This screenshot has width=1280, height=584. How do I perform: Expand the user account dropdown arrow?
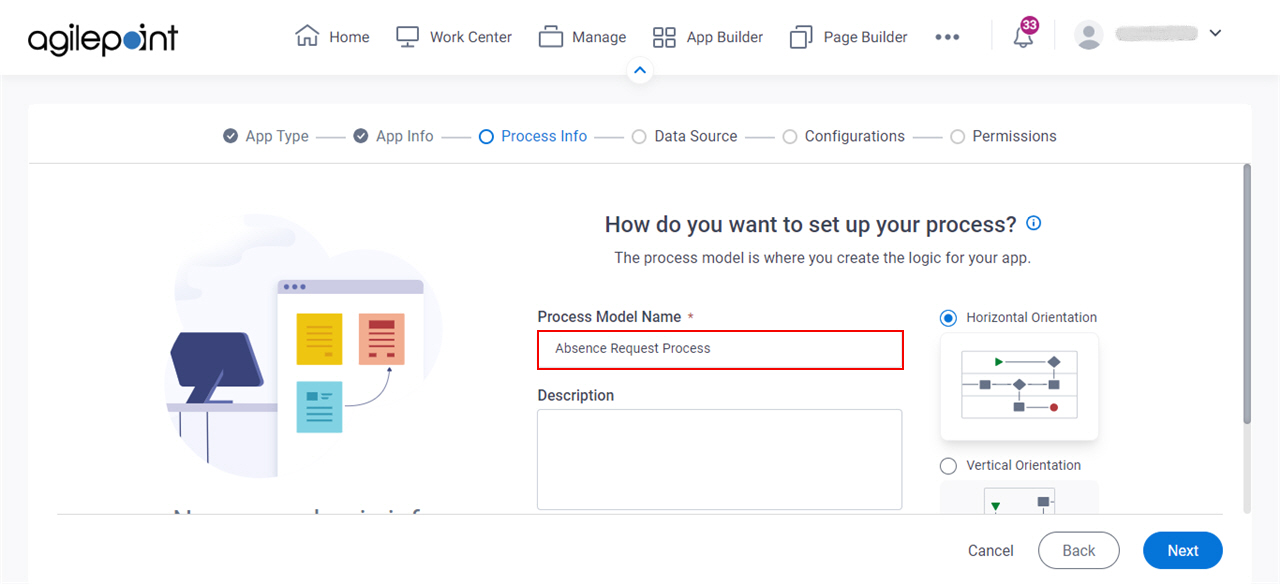click(1215, 33)
